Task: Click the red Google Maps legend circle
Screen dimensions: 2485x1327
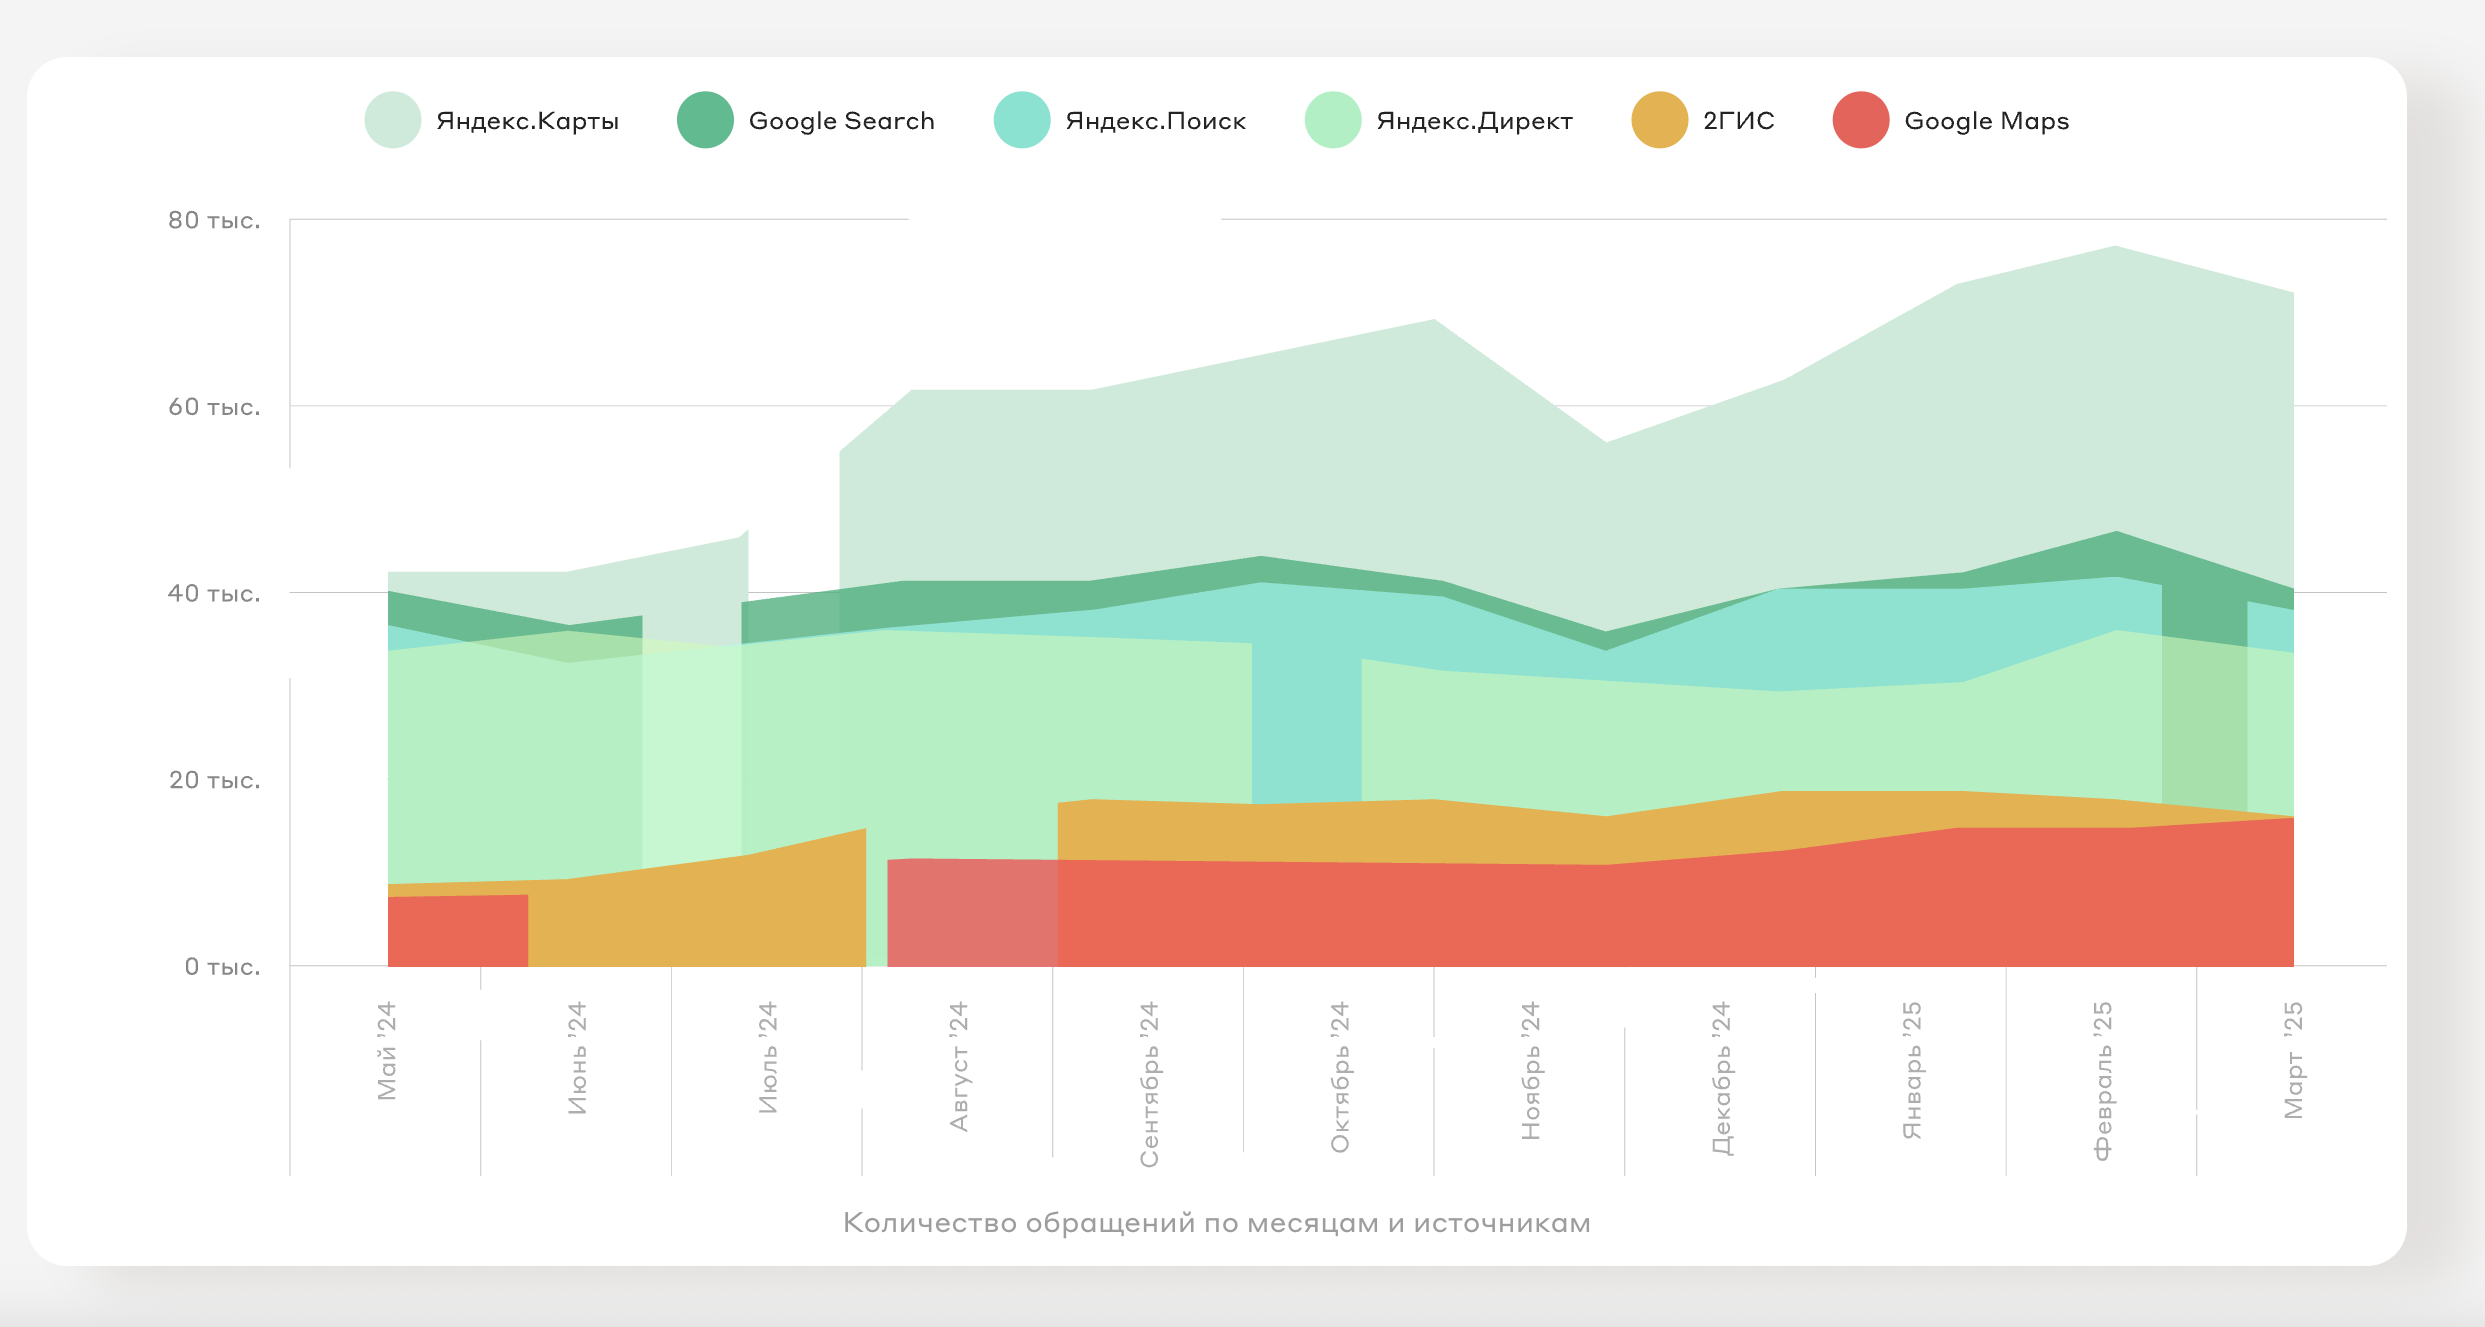Action: [x=1860, y=120]
